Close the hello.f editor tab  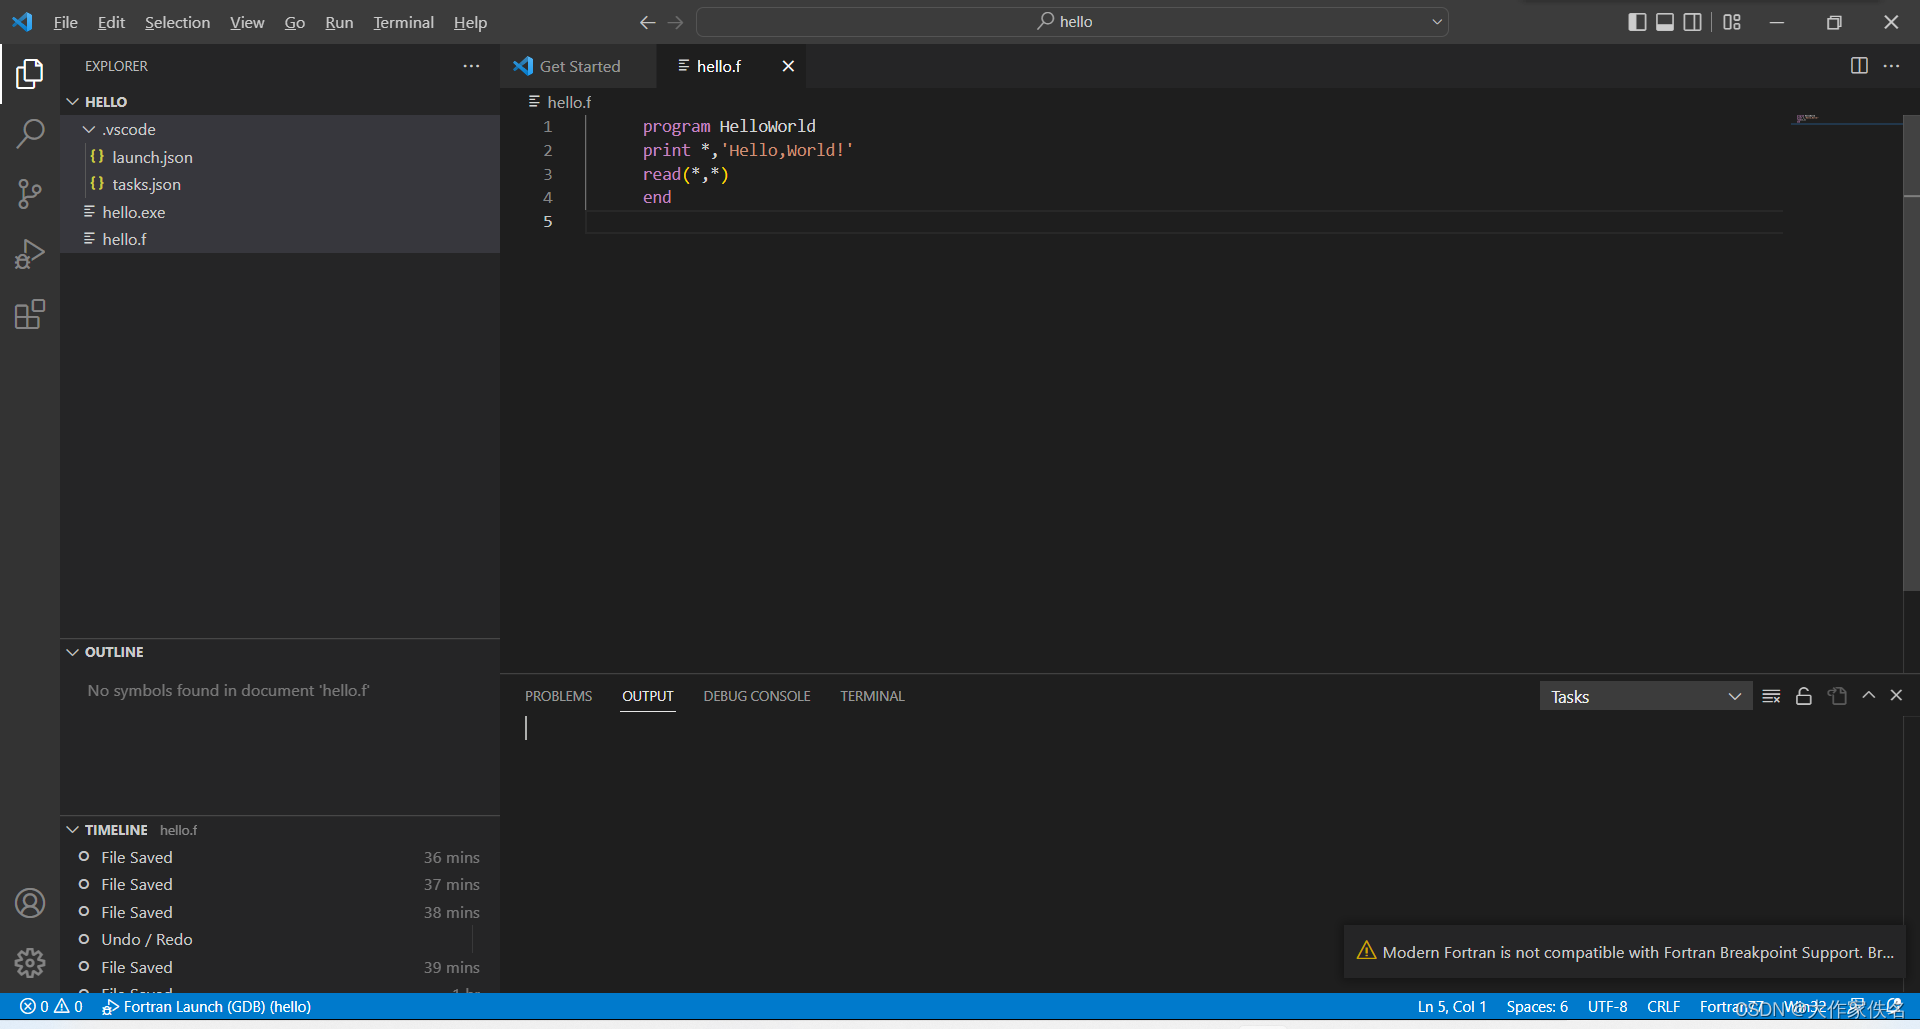click(x=788, y=66)
